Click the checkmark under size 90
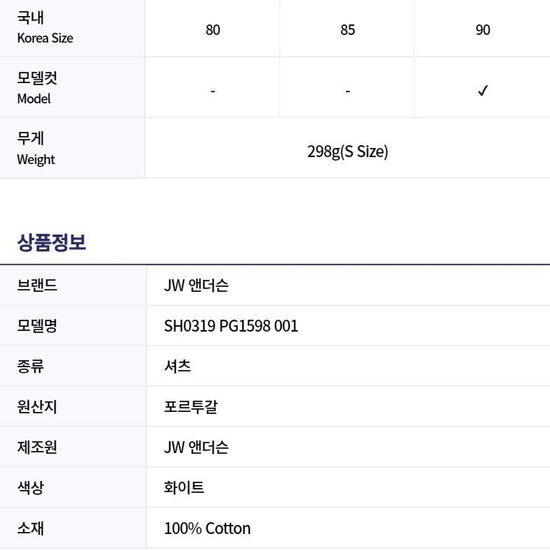Viewport: 550px width, 550px height. pyautogui.click(x=483, y=91)
